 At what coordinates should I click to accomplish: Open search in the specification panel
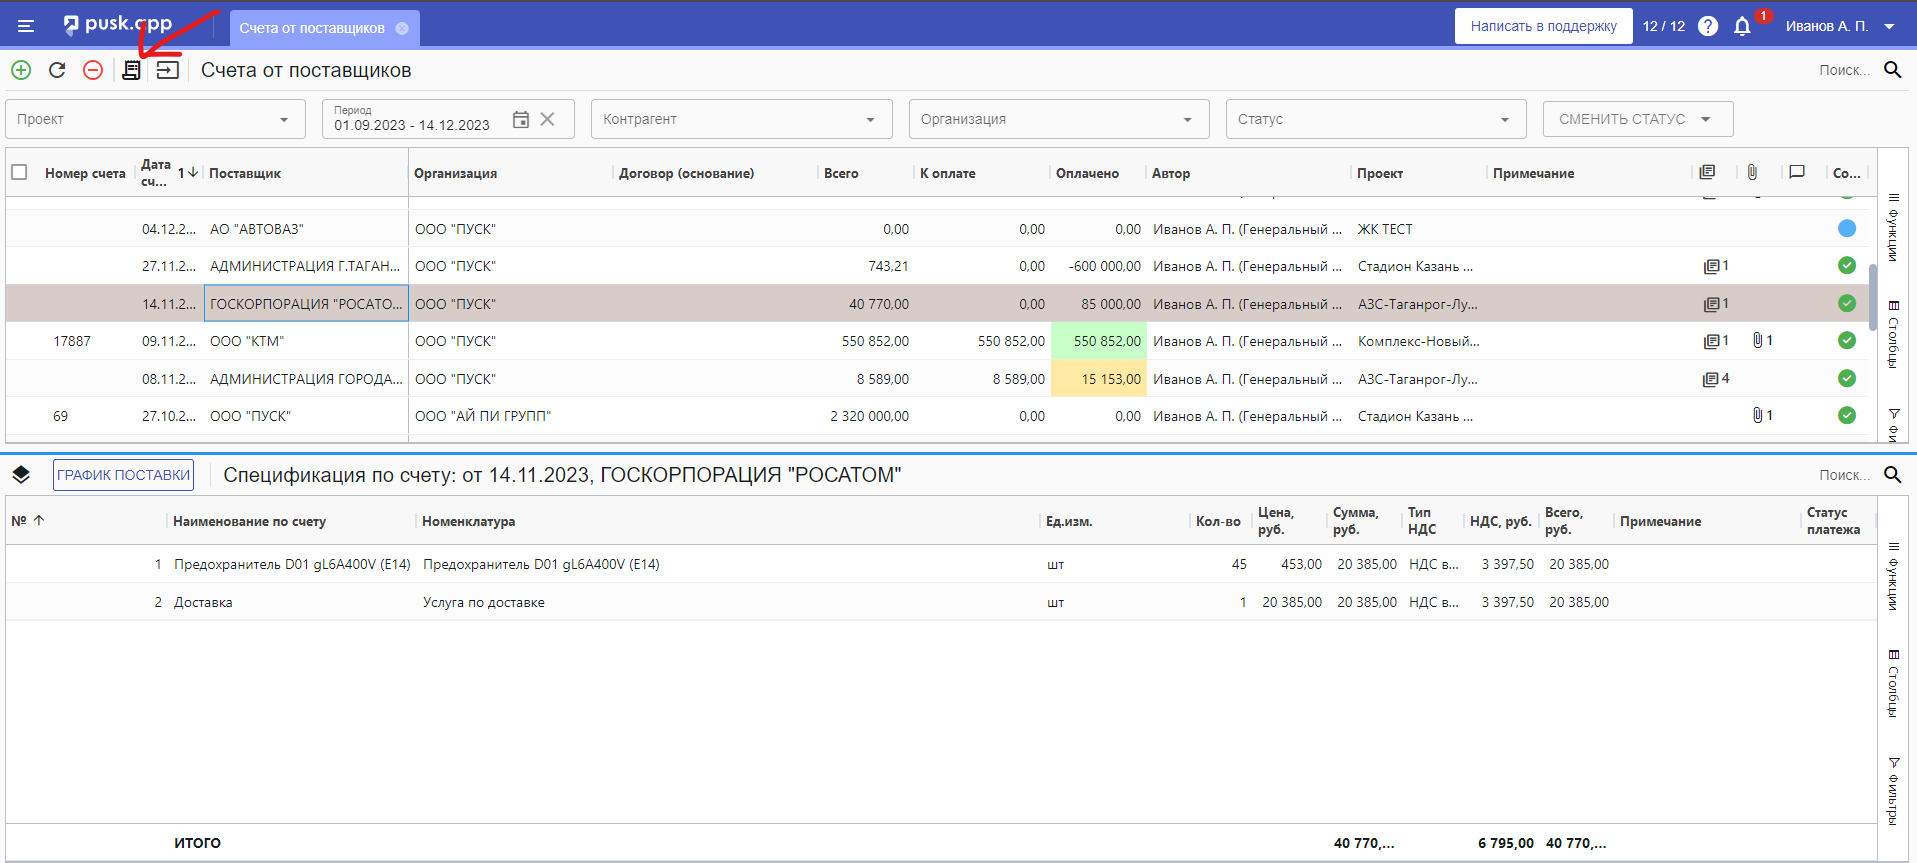pos(1892,475)
